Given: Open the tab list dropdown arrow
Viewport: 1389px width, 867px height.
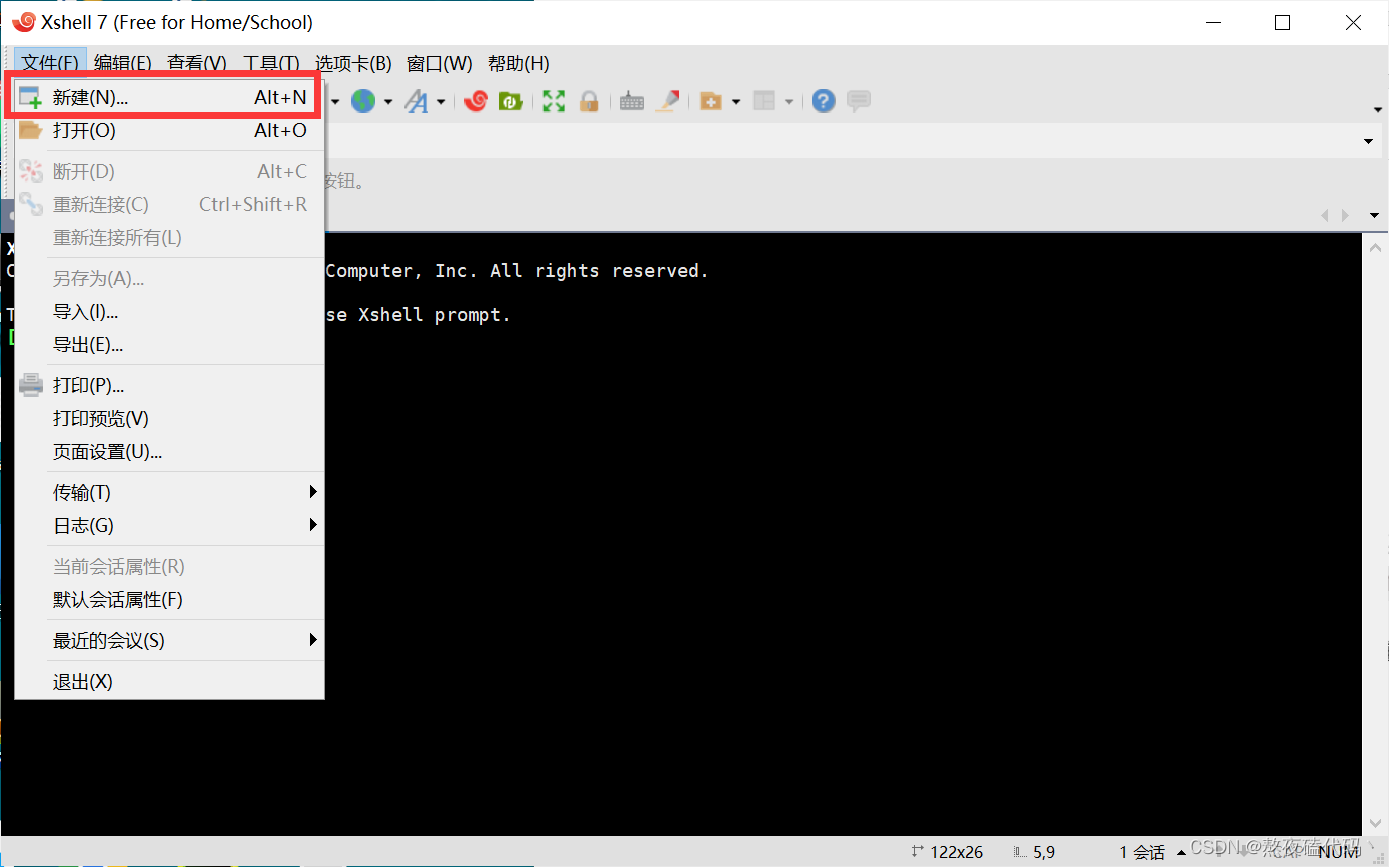Looking at the screenshot, I should tap(1374, 215).
